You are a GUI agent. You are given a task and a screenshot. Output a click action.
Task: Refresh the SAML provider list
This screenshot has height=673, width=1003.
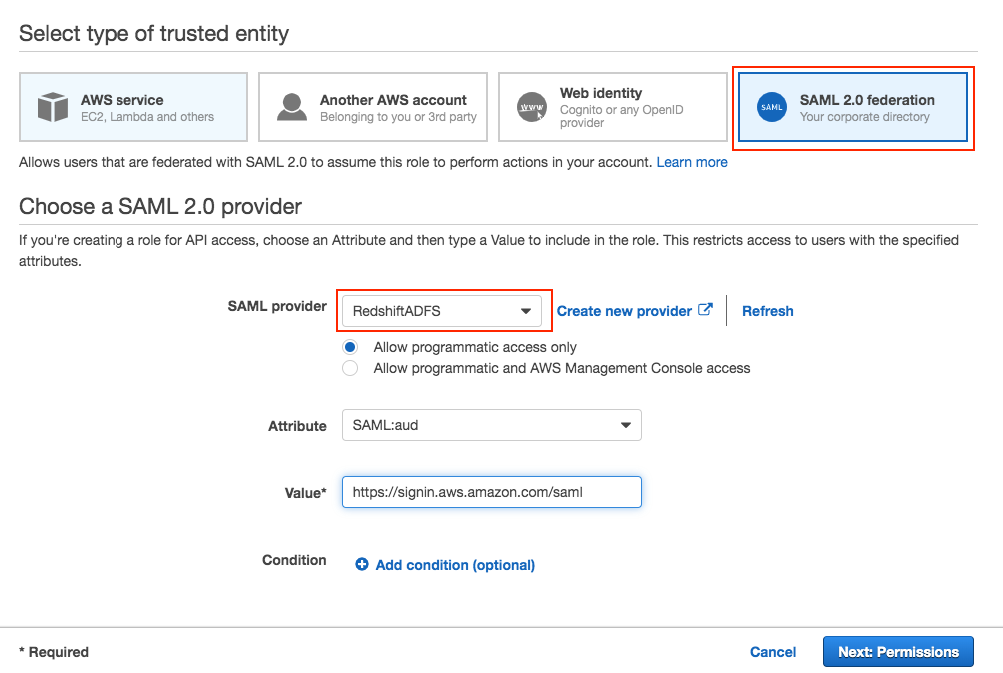tap(768, 311)
